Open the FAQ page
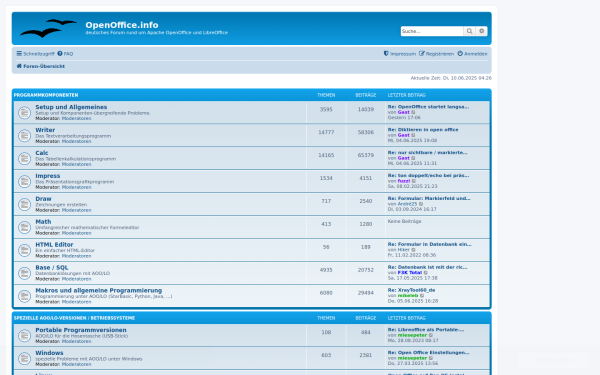Viewport: 600px width, 375px height. (65, 54)
